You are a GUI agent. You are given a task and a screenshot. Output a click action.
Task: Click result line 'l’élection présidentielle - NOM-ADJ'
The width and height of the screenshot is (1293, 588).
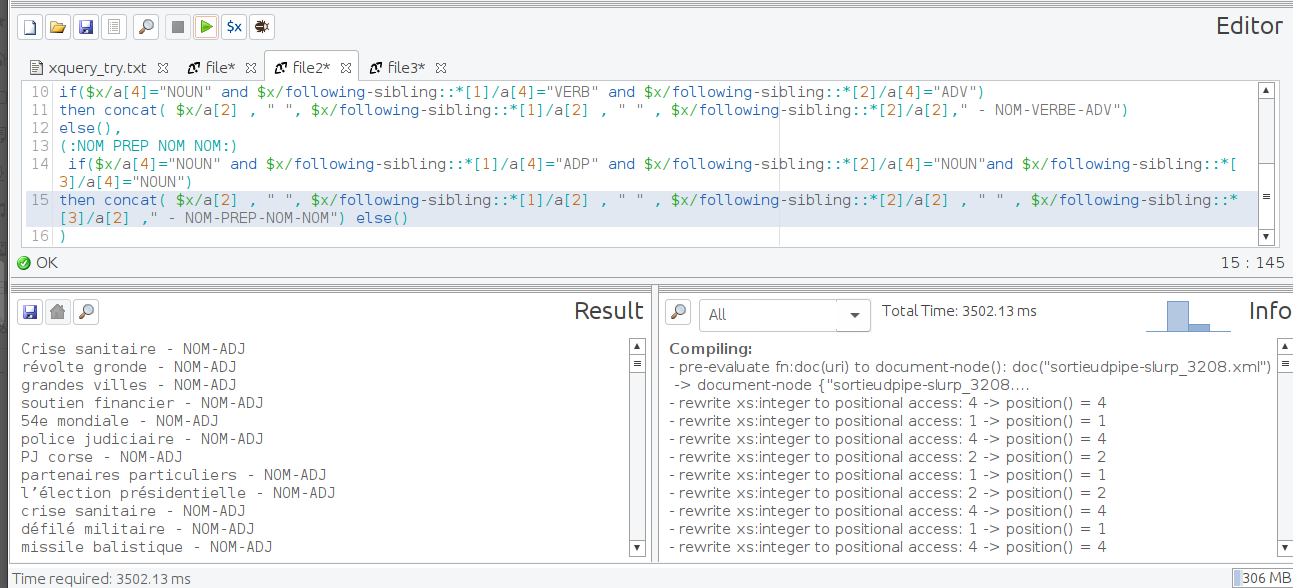click(178, 493)
